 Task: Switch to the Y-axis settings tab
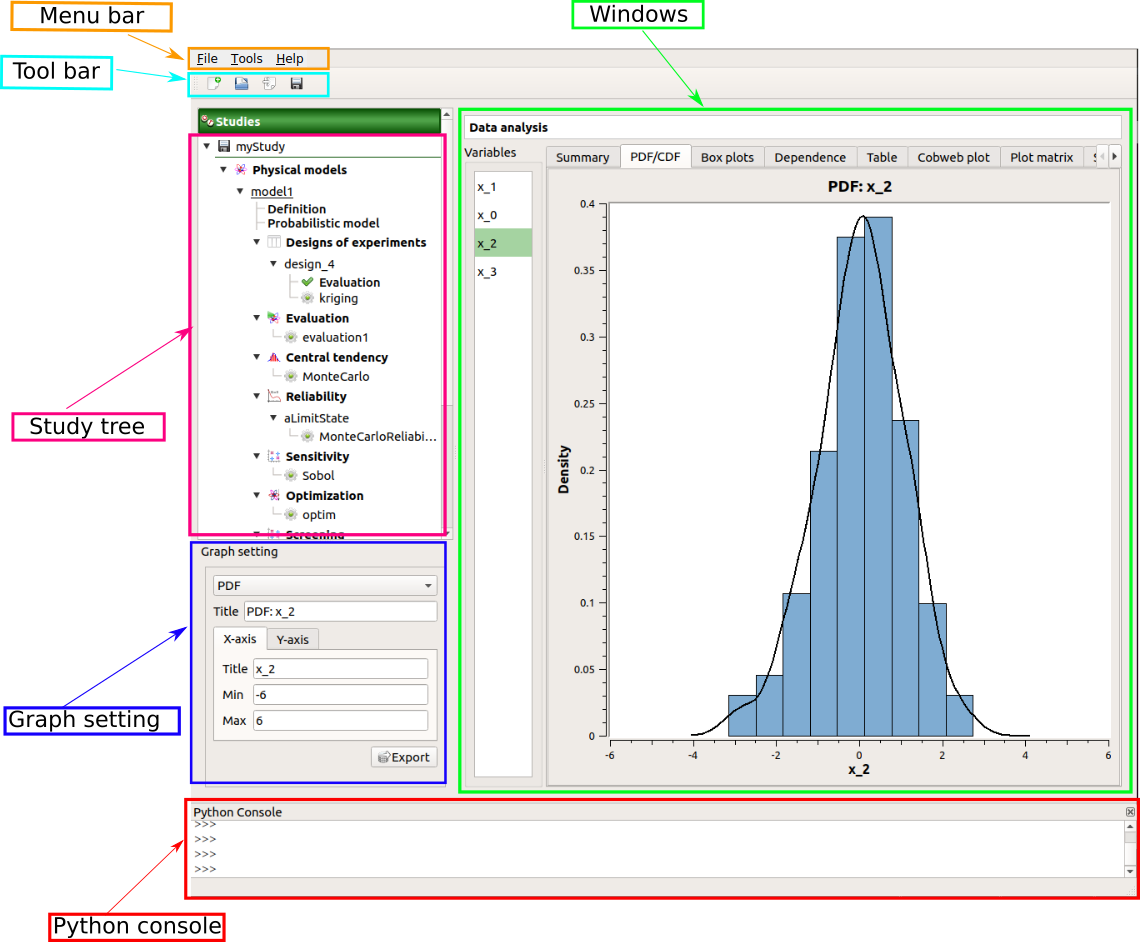point(292,639)
